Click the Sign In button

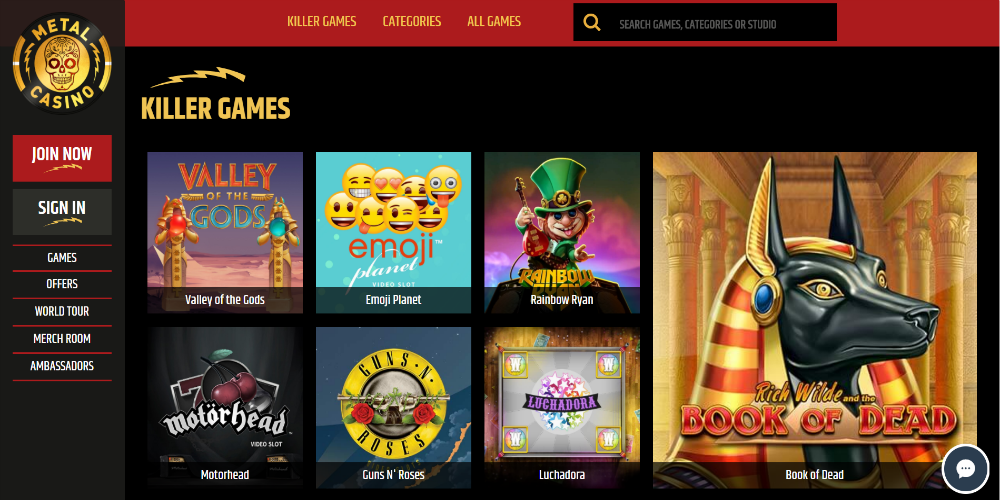pos(62,212)
